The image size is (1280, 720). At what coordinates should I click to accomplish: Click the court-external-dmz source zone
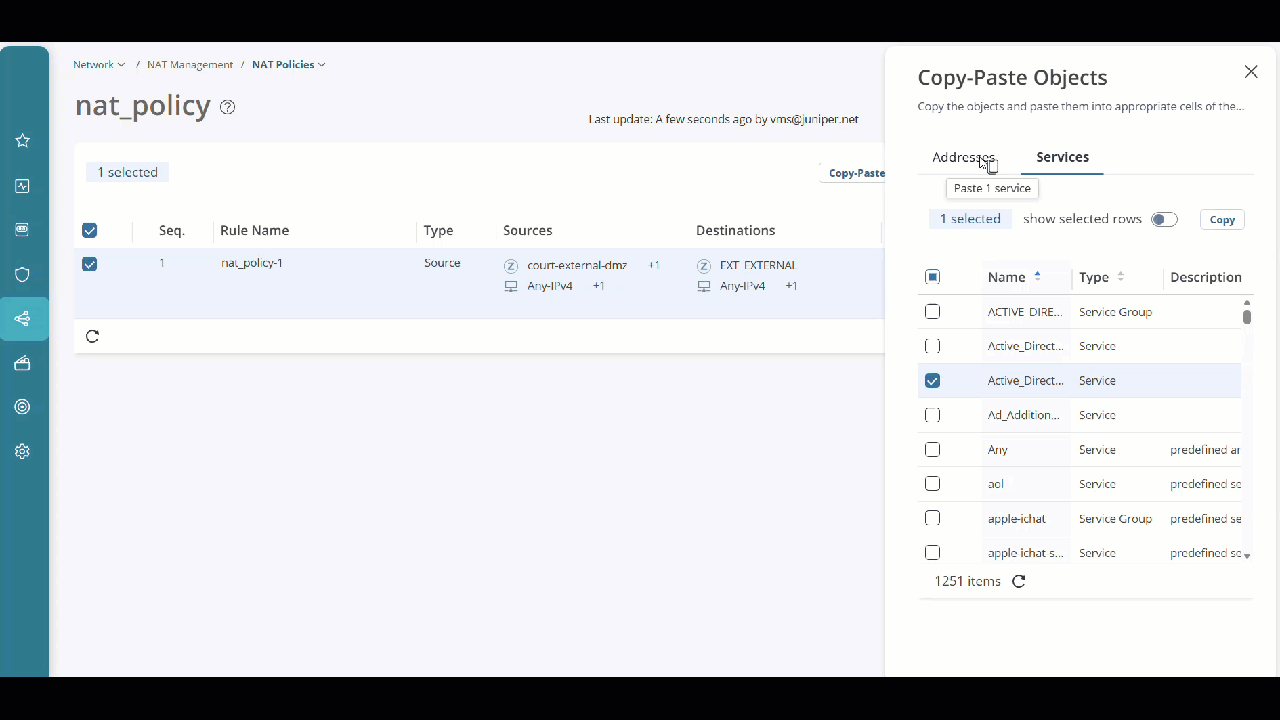pos(577,266)
